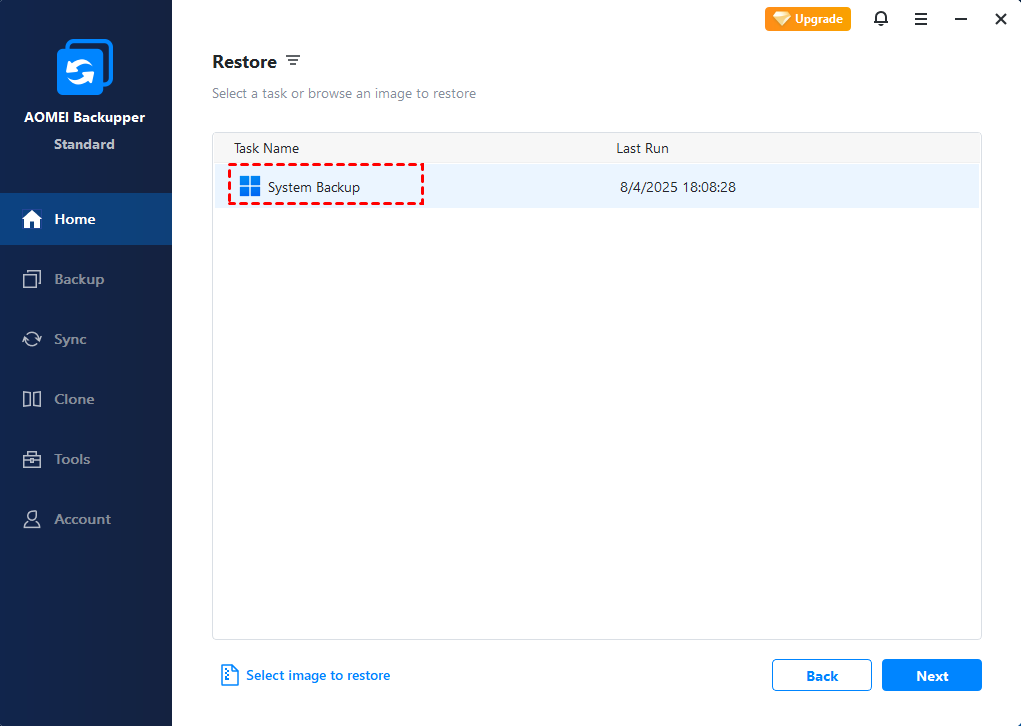
Task: Show notifications via the bell icon
Action: [881, 19]
